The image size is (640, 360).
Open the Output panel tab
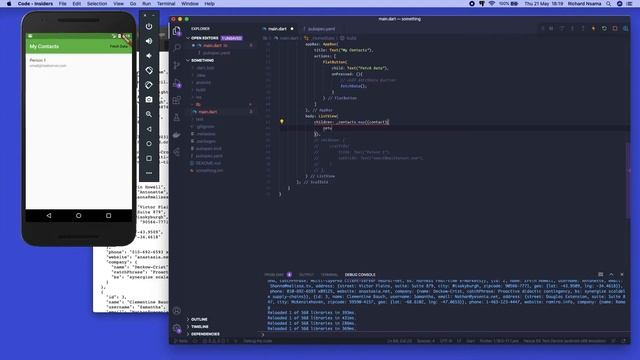tap(307, 275)
